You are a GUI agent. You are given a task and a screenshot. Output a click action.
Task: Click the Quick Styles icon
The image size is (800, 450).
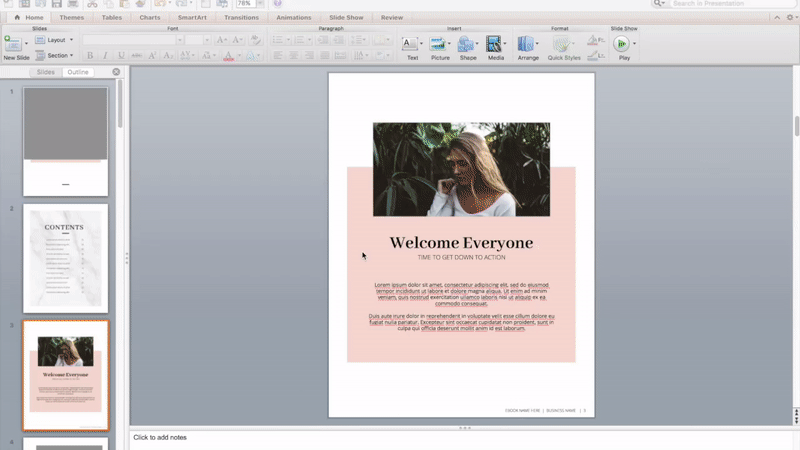point(563,44)
